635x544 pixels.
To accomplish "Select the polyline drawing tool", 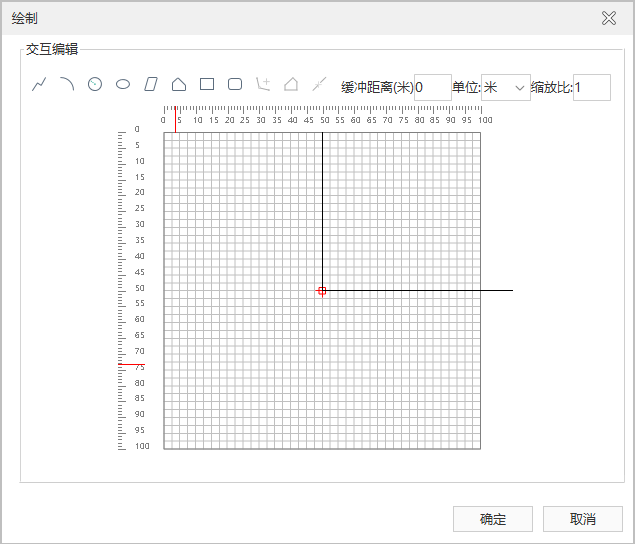I will tap(39, 85).
